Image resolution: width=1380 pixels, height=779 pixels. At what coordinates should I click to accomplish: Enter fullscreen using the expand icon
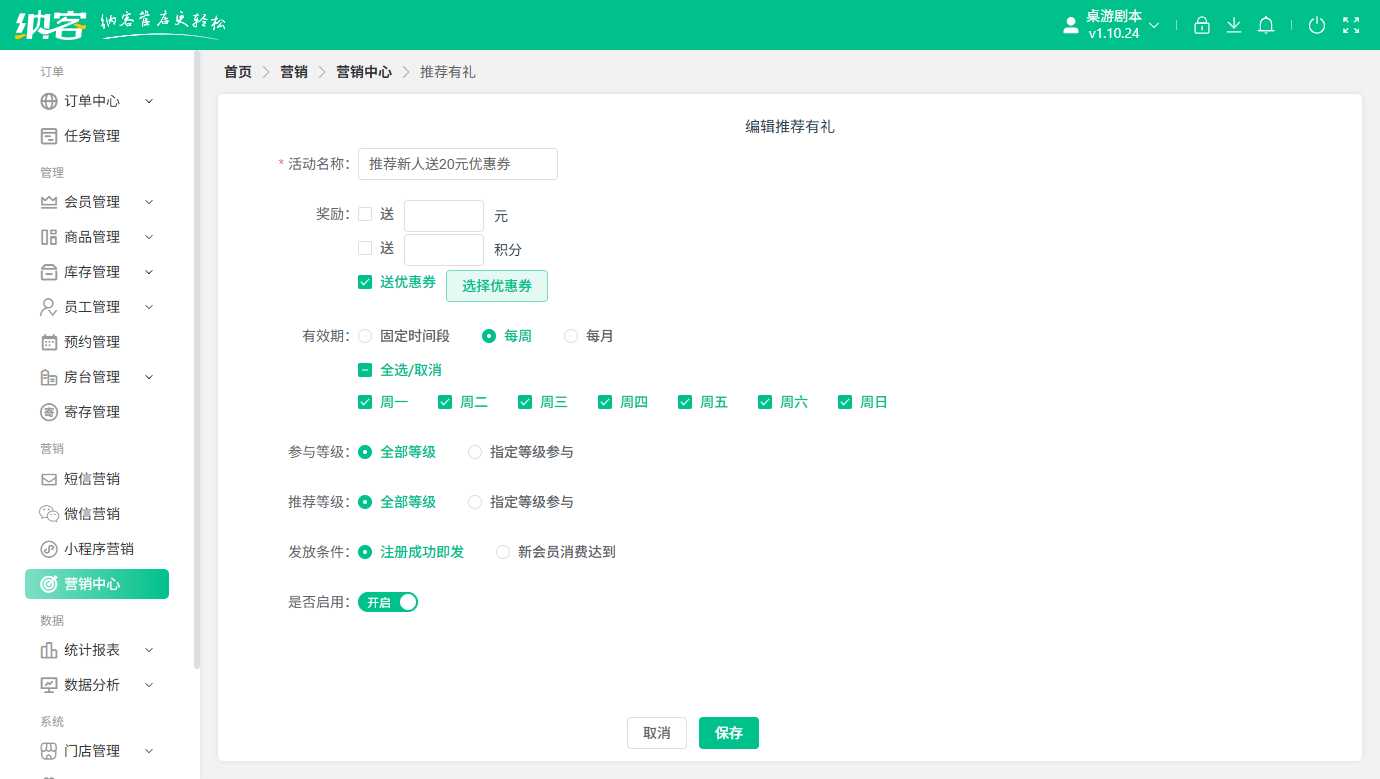click(1349, 25)
